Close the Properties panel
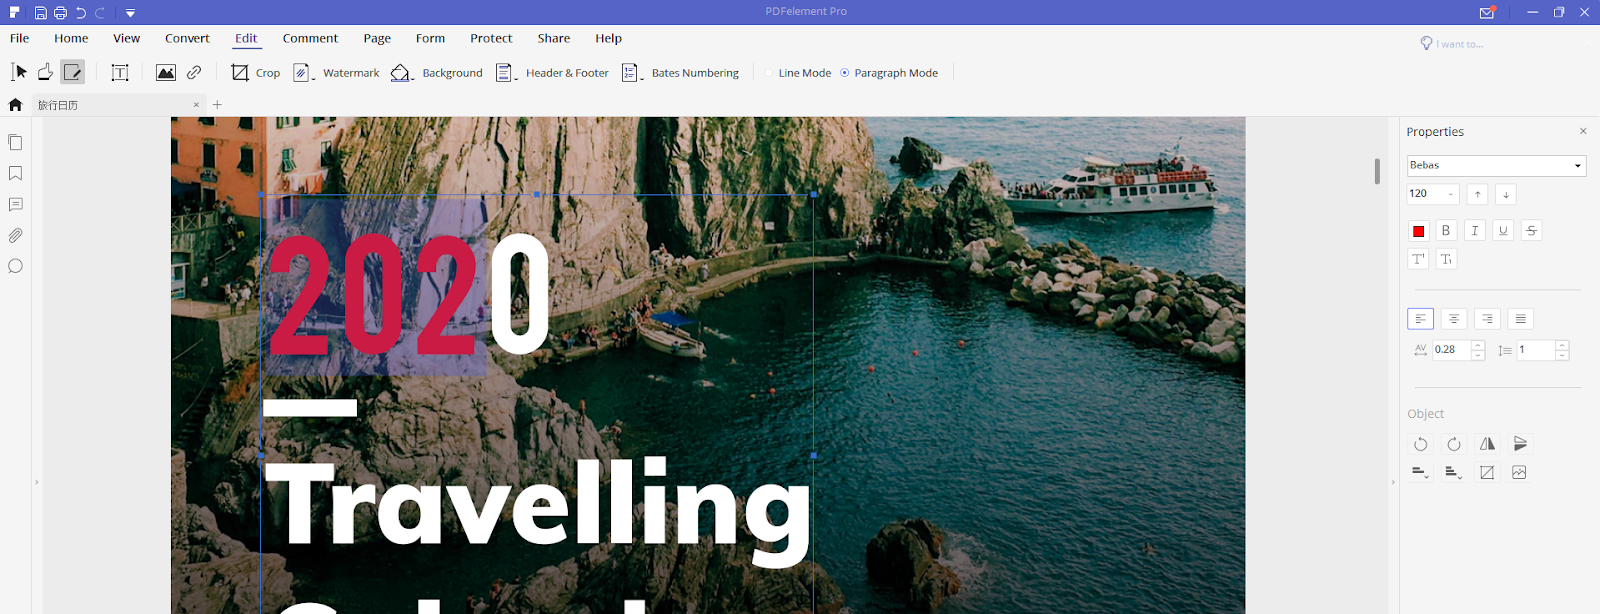1600x614 pixels. coord(1583,131)
